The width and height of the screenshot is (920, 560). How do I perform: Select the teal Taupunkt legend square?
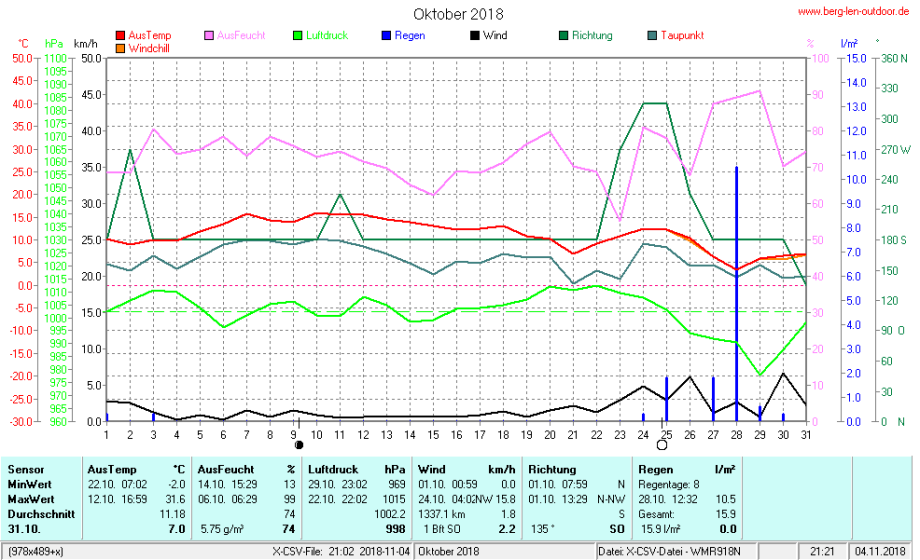point(652,36)
